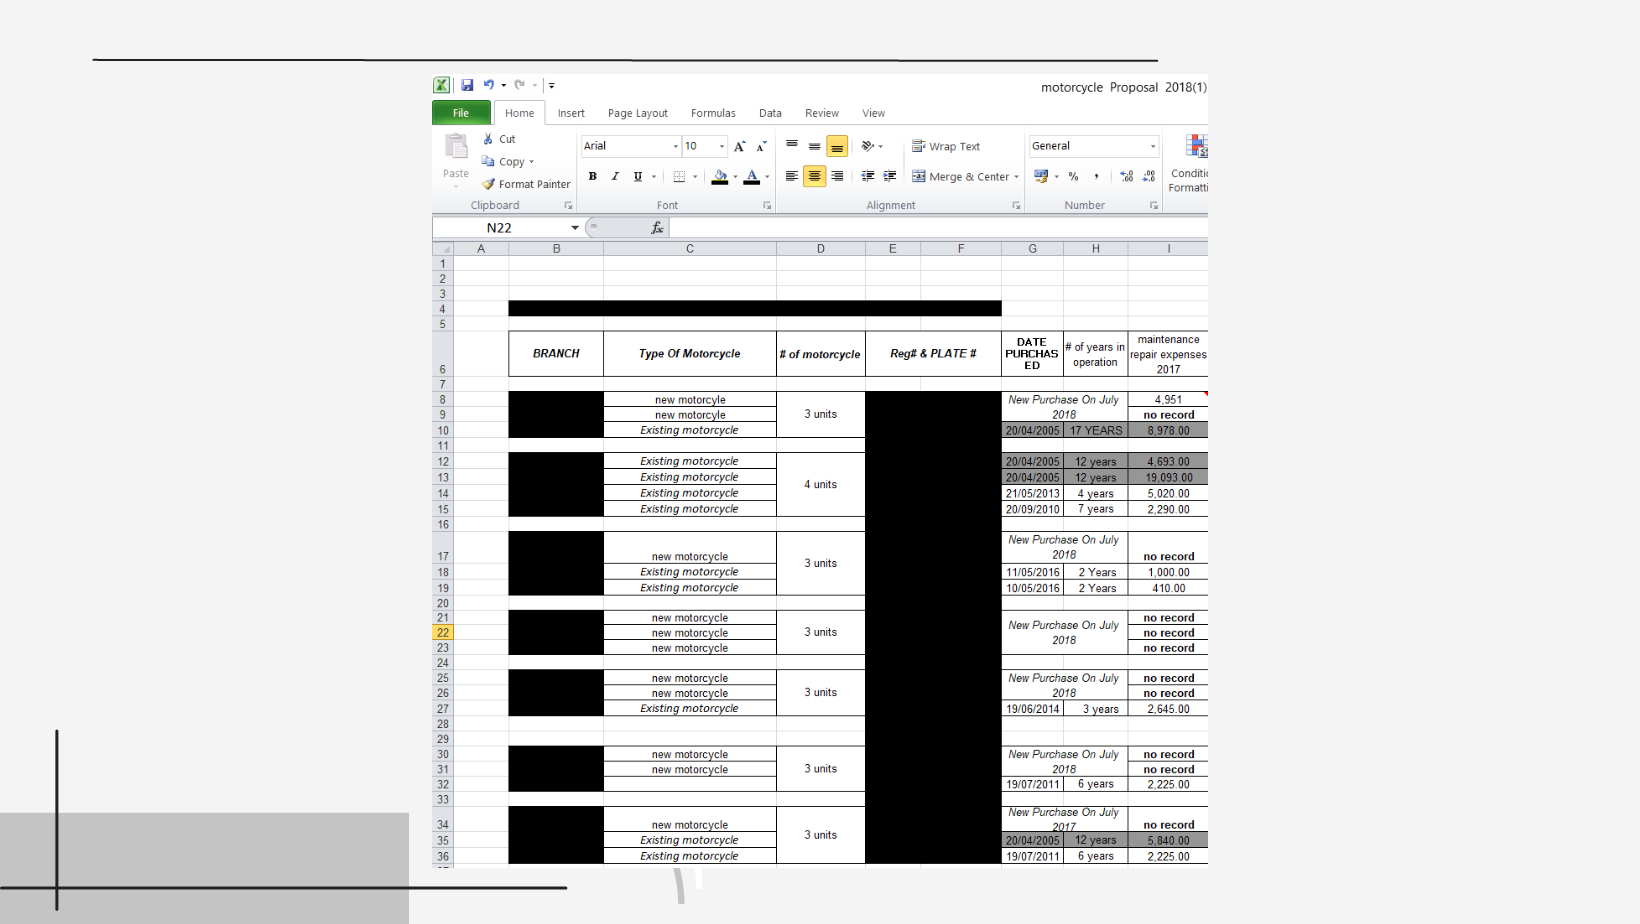Image resolution: width=1640 pixels, height=924 pixels.
Task: Select the '17 YEARS' cell
Action: coord(1096,431)
